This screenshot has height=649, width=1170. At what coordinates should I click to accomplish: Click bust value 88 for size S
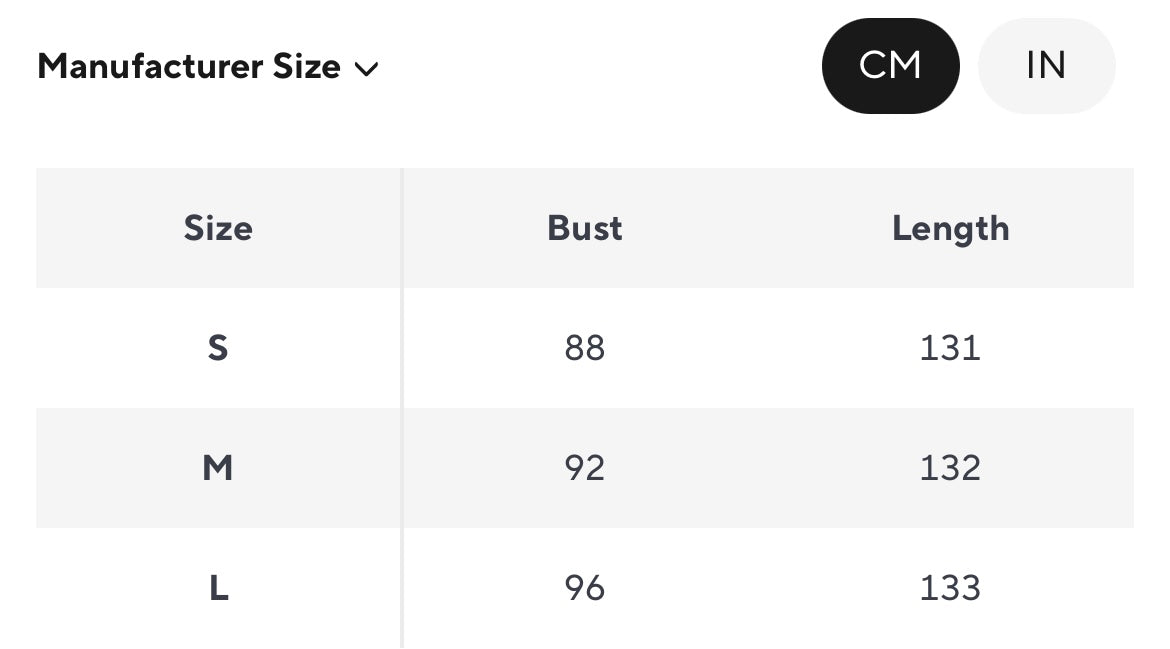coord(584,348)
